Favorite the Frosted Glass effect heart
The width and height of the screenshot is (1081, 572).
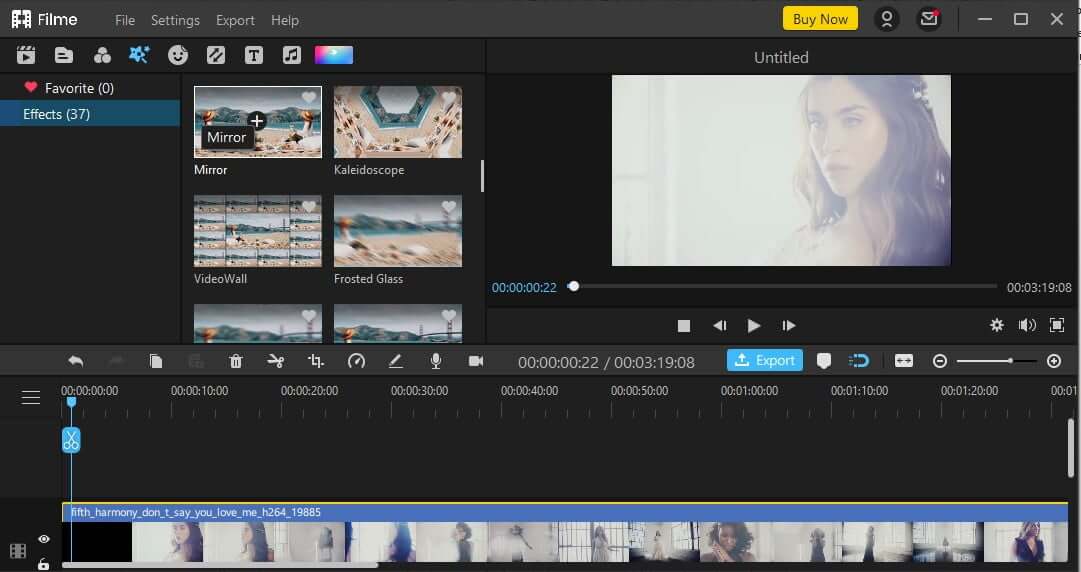tap(449, 207)
